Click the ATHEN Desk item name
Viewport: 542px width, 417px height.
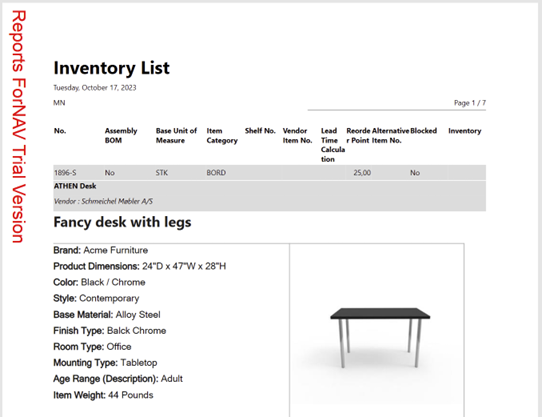coord(75,186)
